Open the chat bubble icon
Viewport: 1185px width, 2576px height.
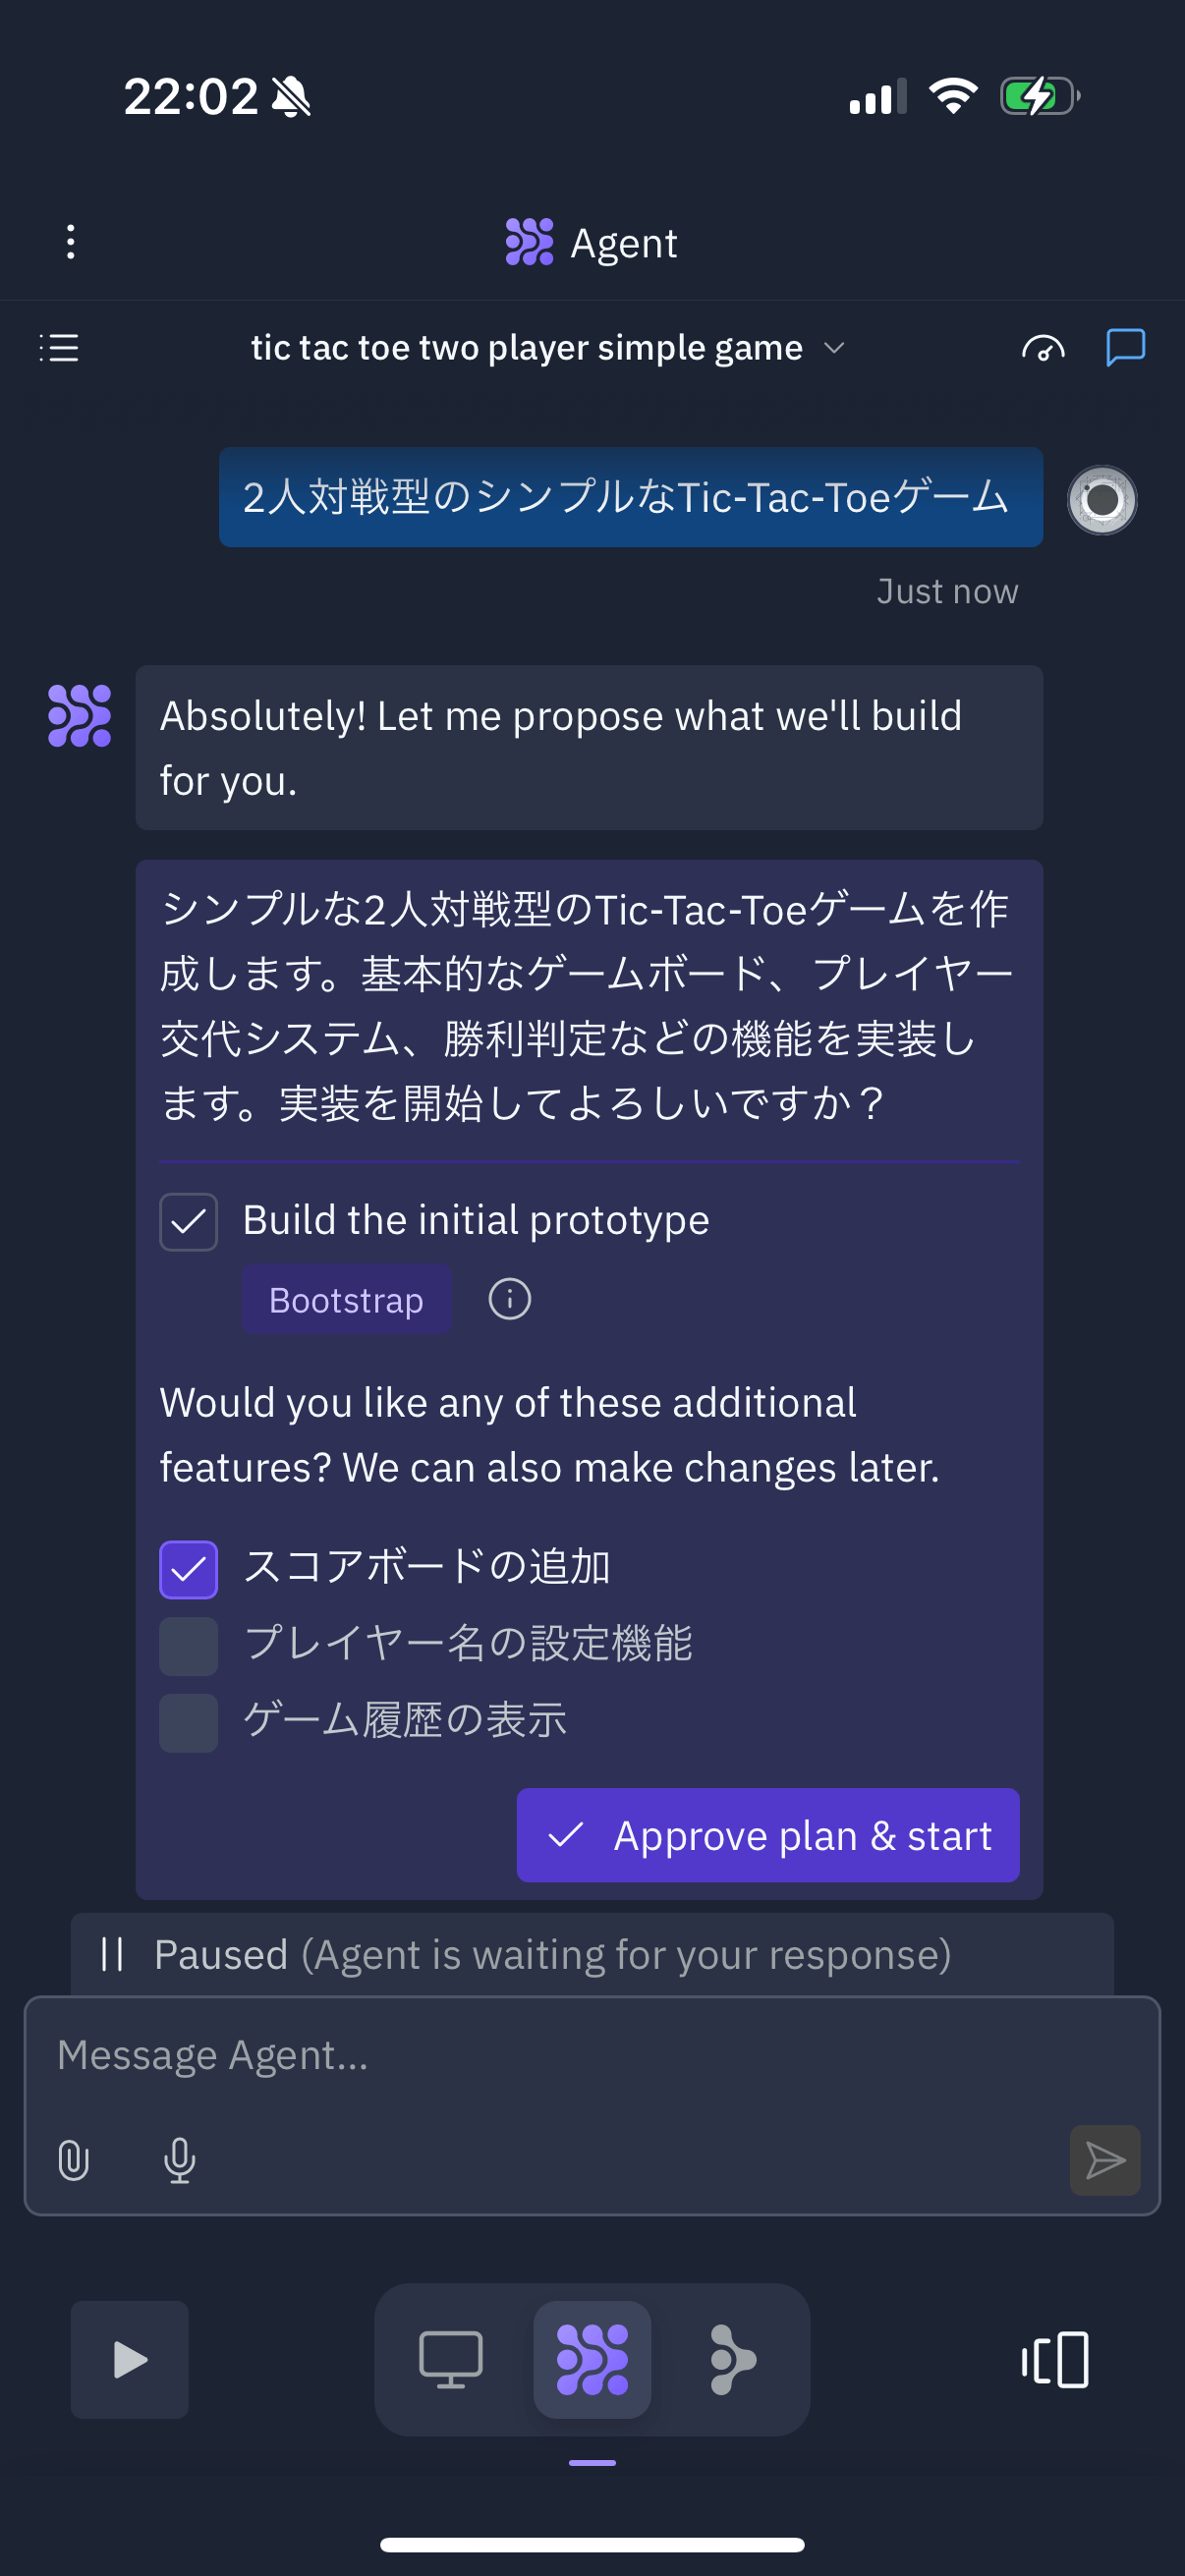[x=1125, y=348]
